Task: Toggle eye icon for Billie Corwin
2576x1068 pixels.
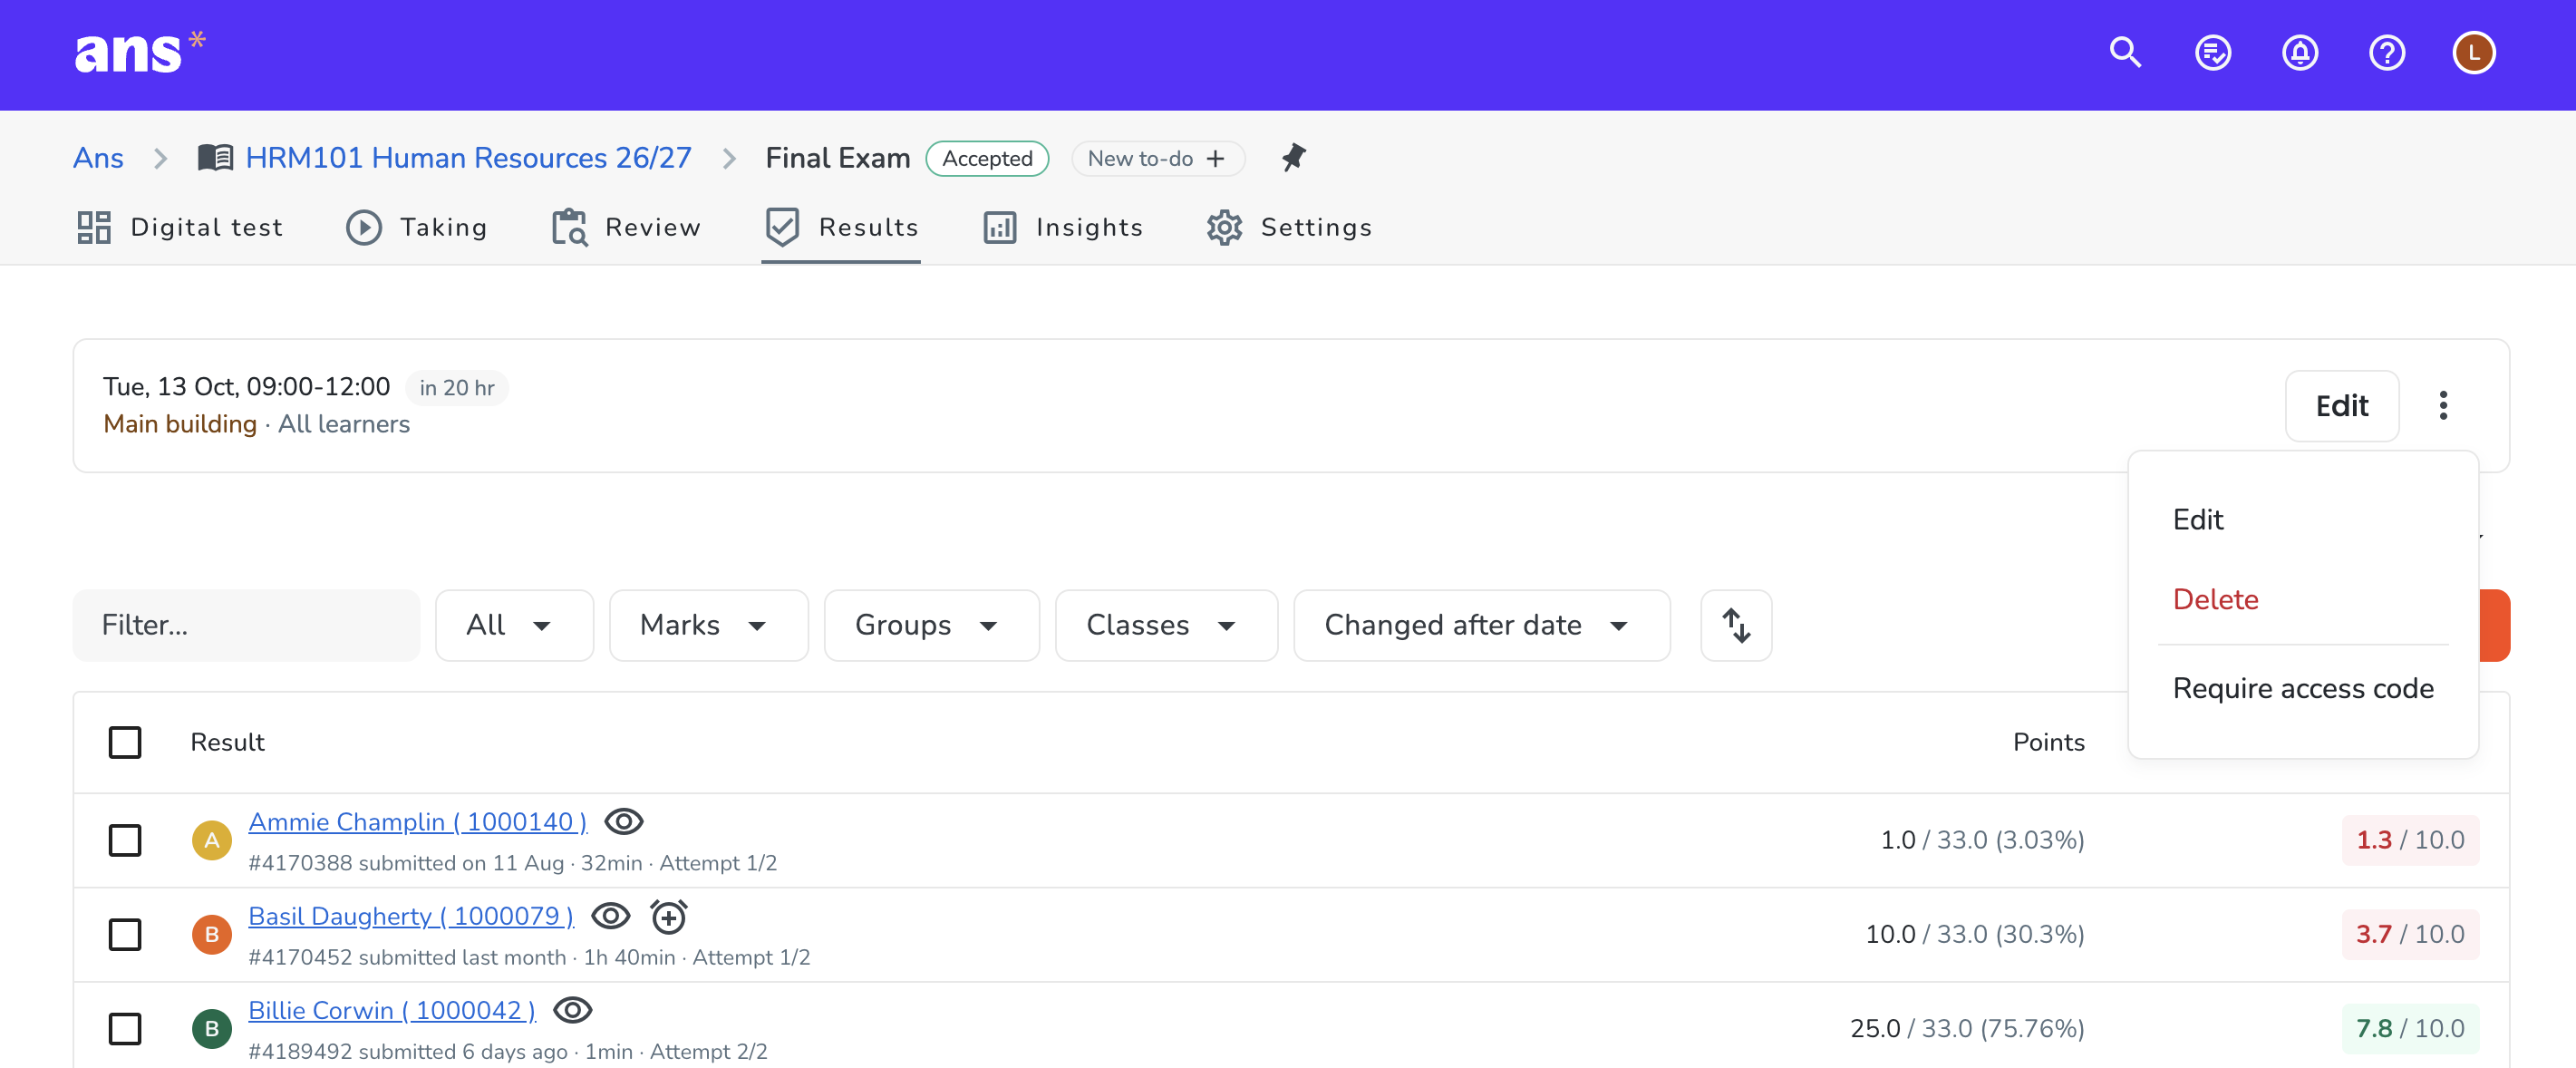Action: pyautogui.click(x=572, y=1010)
